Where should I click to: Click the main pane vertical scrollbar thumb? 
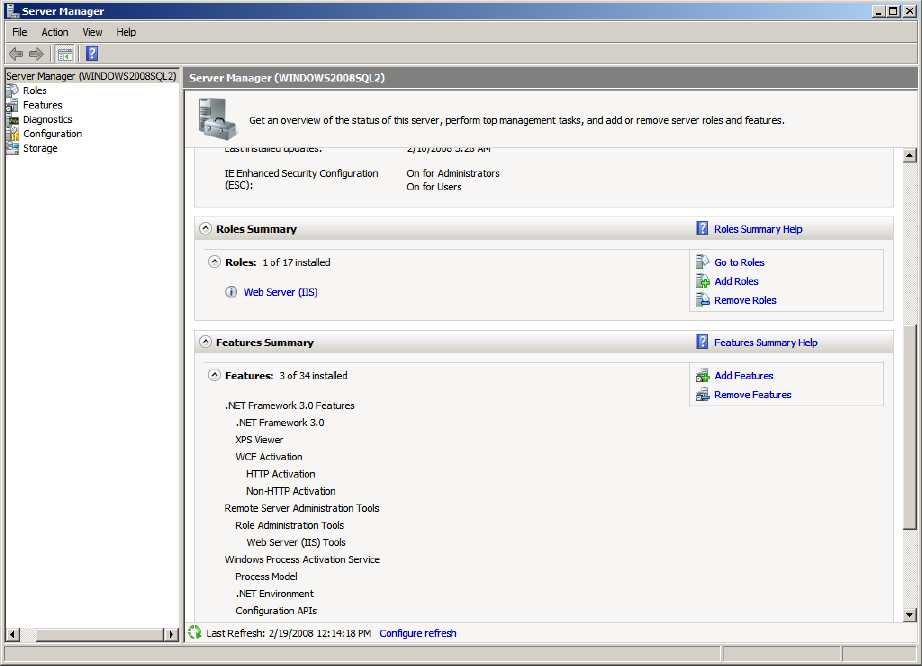pyautogui.click(x=910, y=426)
